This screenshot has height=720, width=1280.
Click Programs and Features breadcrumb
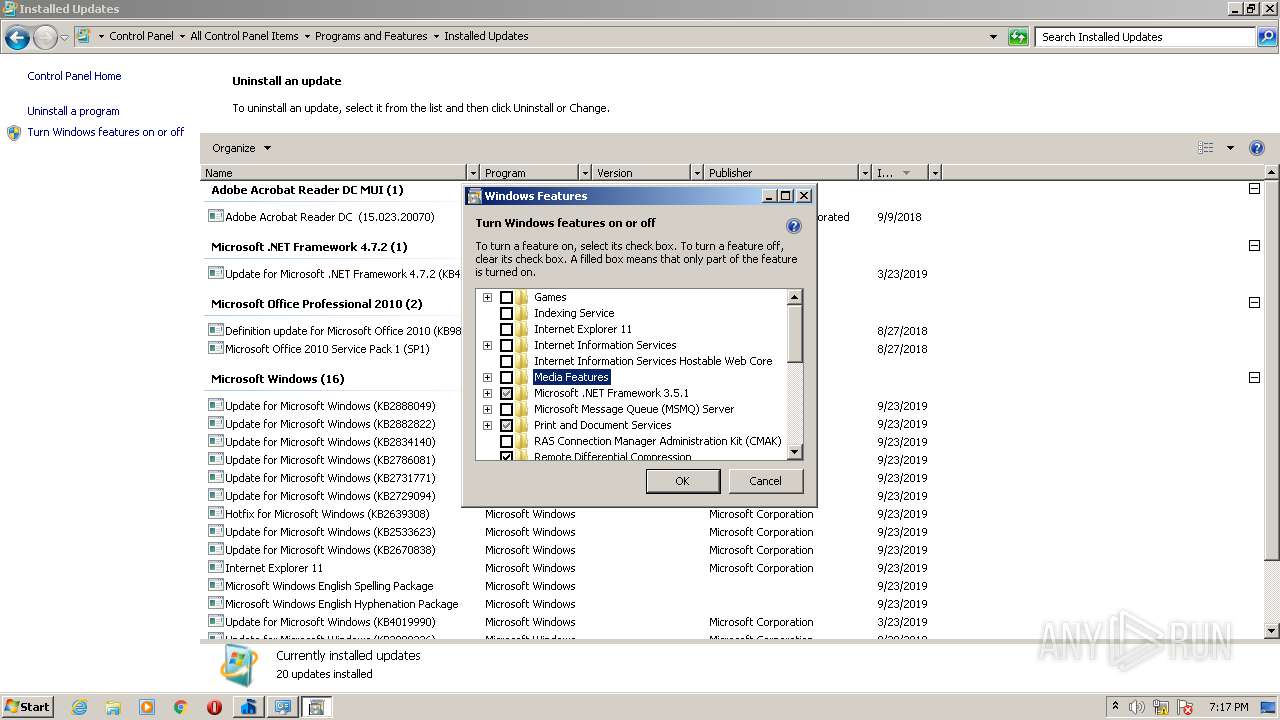point(371,36)
